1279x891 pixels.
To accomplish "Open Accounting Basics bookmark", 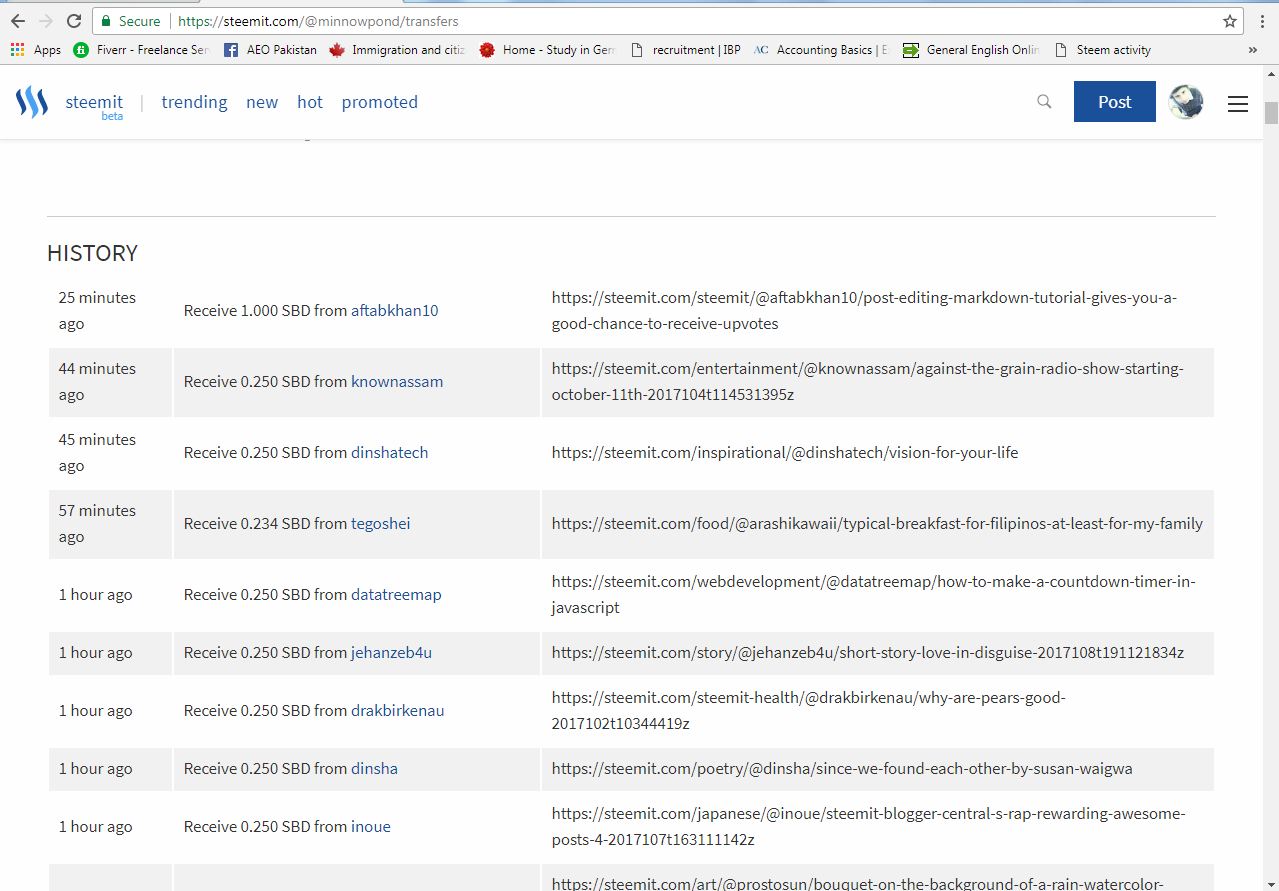I will pos(820,50).
